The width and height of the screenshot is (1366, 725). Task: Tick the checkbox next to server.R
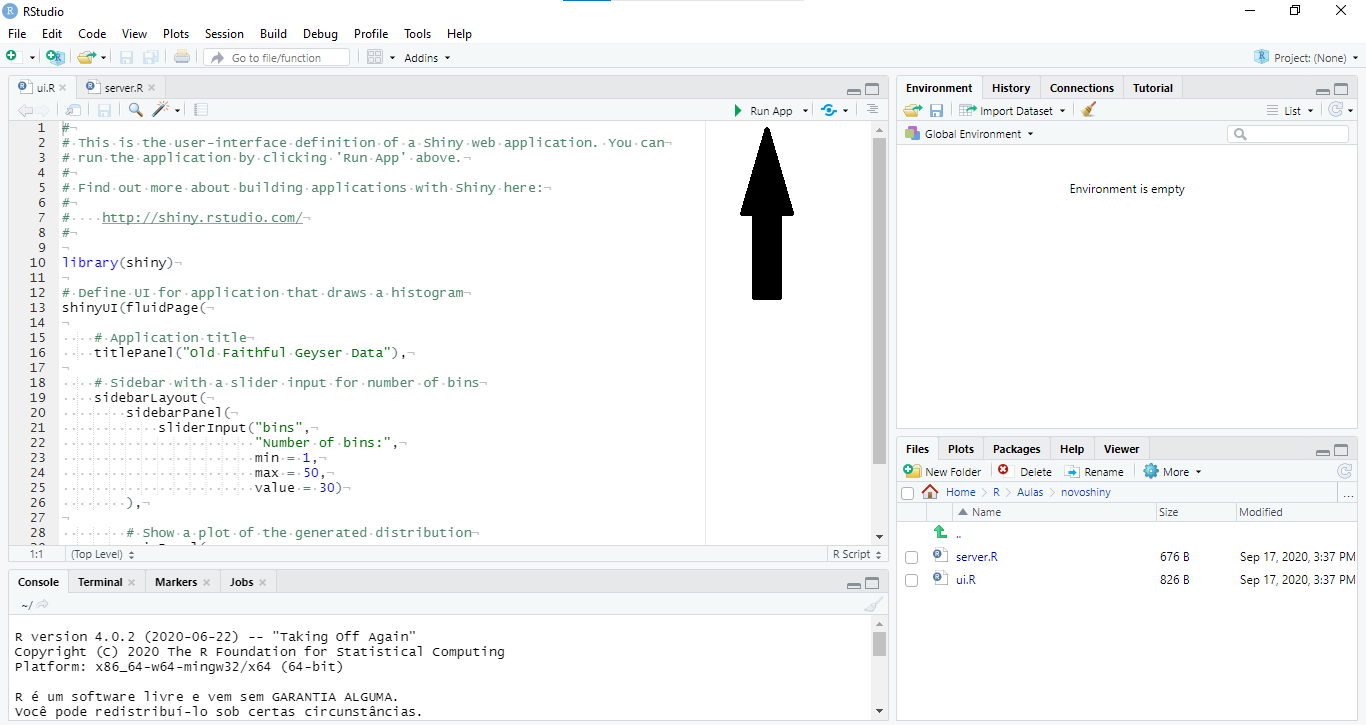(x=911, y=557)
